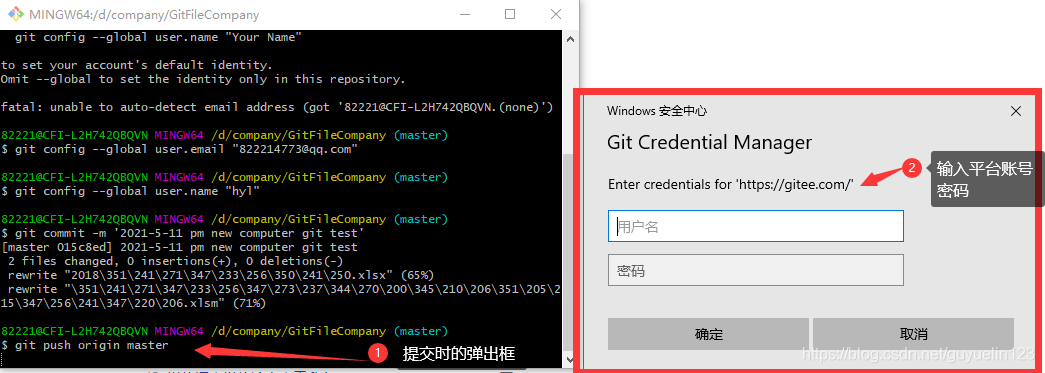Click the 'git push origin master' command line
Screen dimensions: 1045x373
pyautogui.click(x=85, y=345)
